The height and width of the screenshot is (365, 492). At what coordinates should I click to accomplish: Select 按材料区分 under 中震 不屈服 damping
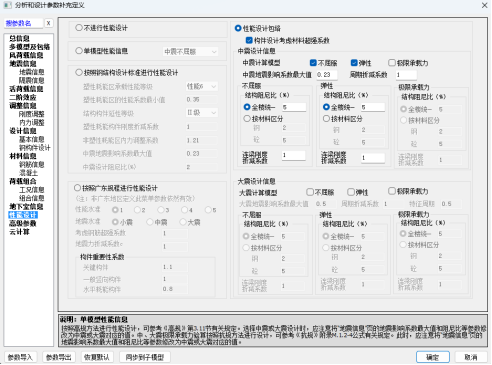click(247, 118)
